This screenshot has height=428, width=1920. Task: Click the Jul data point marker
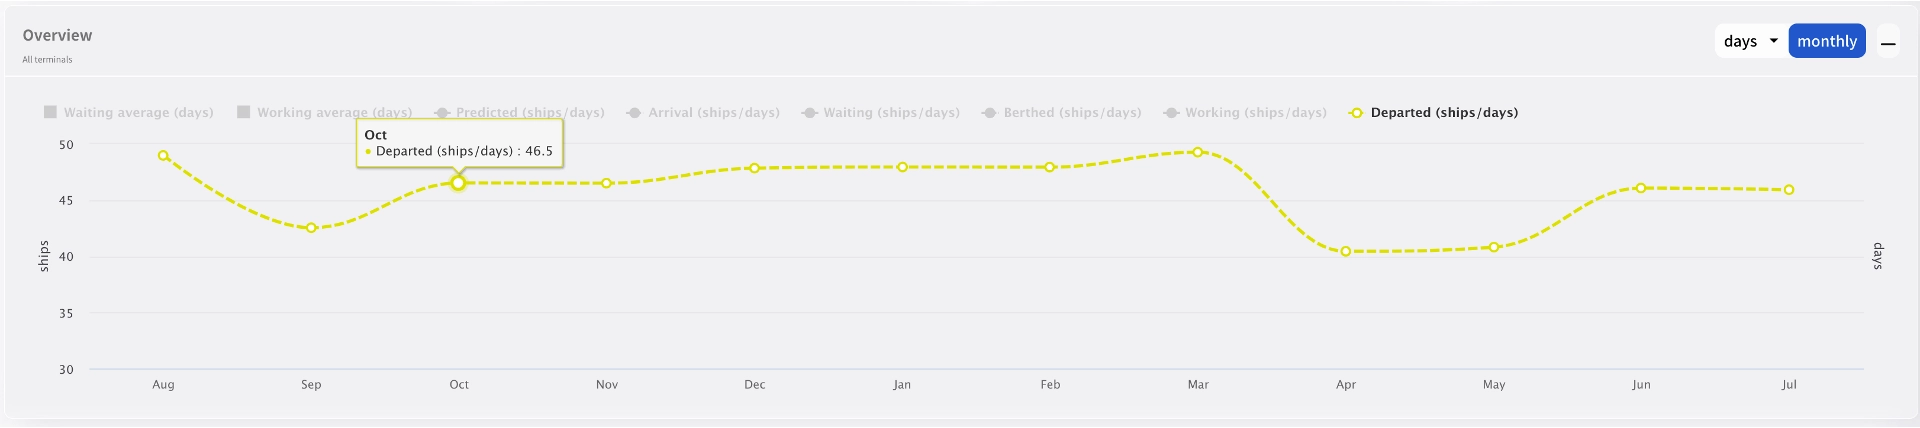(1789, 190)
